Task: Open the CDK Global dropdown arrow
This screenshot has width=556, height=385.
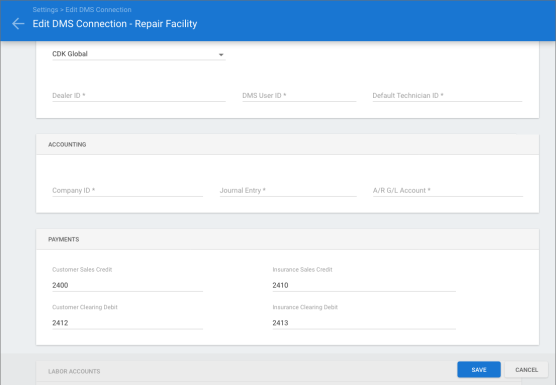Action: pos(221,55)
